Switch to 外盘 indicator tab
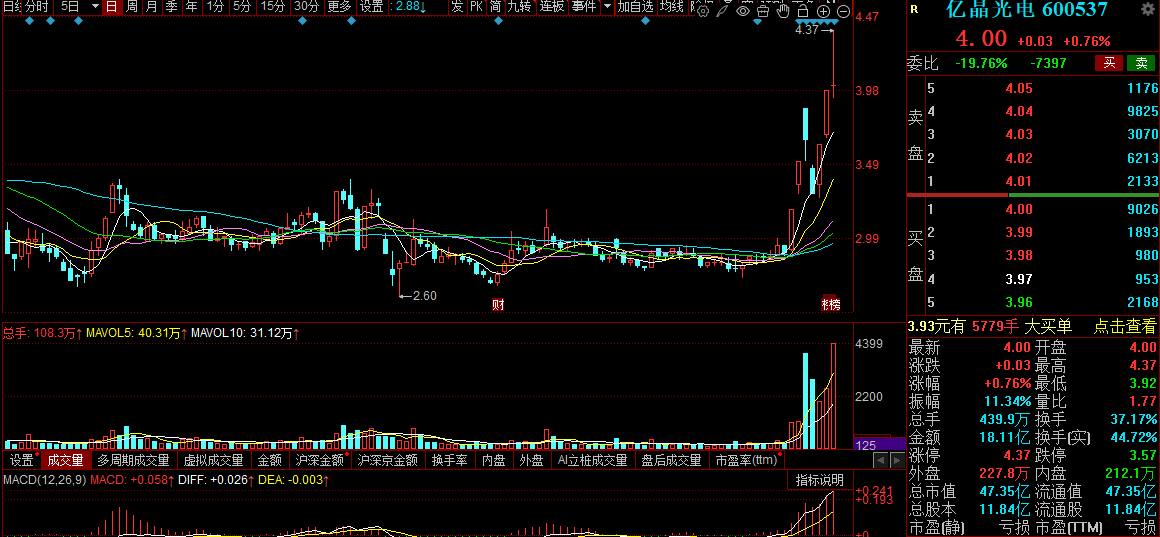Viewport: 1160px width, 537px height. (x=531, y=460)
